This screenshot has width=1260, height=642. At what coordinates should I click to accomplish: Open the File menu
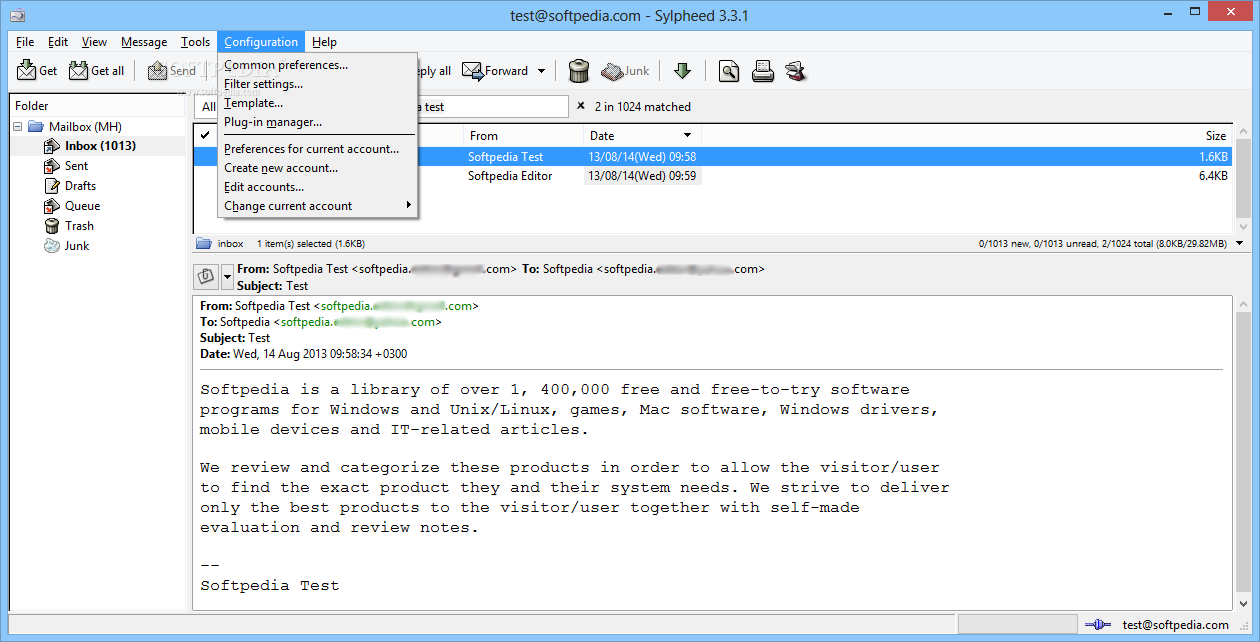click(x=25, y=42)
